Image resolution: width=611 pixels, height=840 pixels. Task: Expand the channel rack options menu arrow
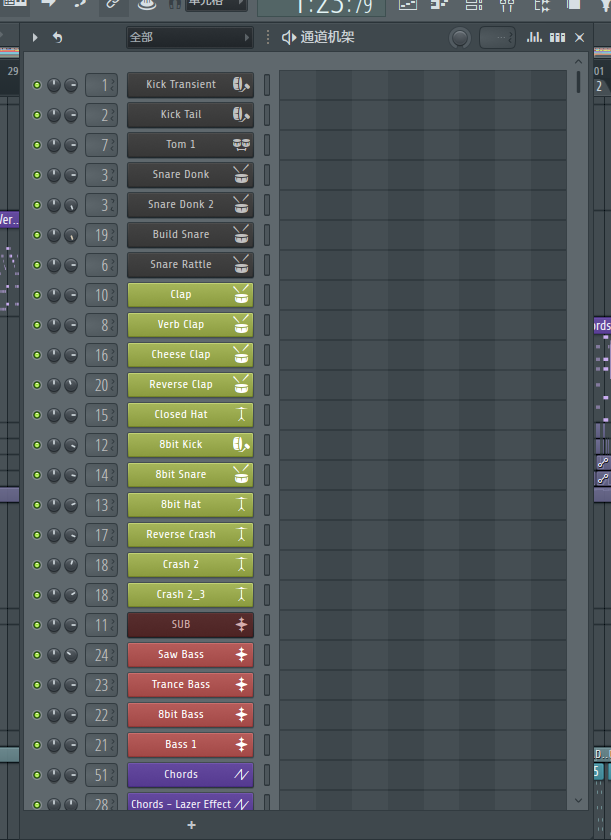point(36,38)
